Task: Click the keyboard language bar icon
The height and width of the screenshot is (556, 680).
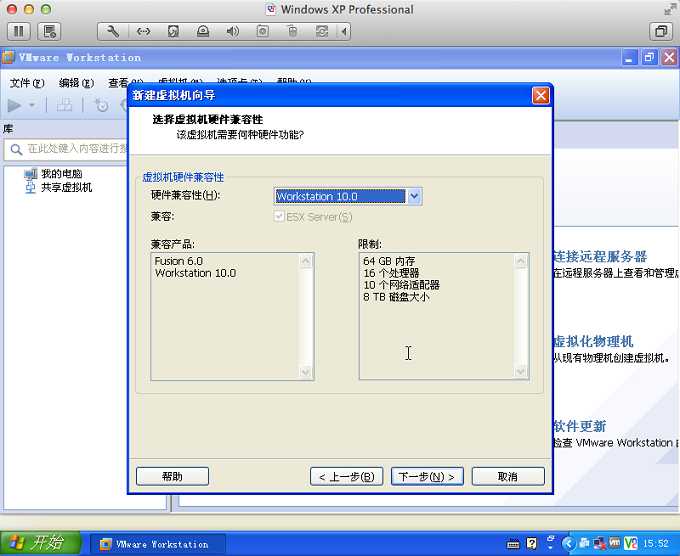Action: point(513,544)
